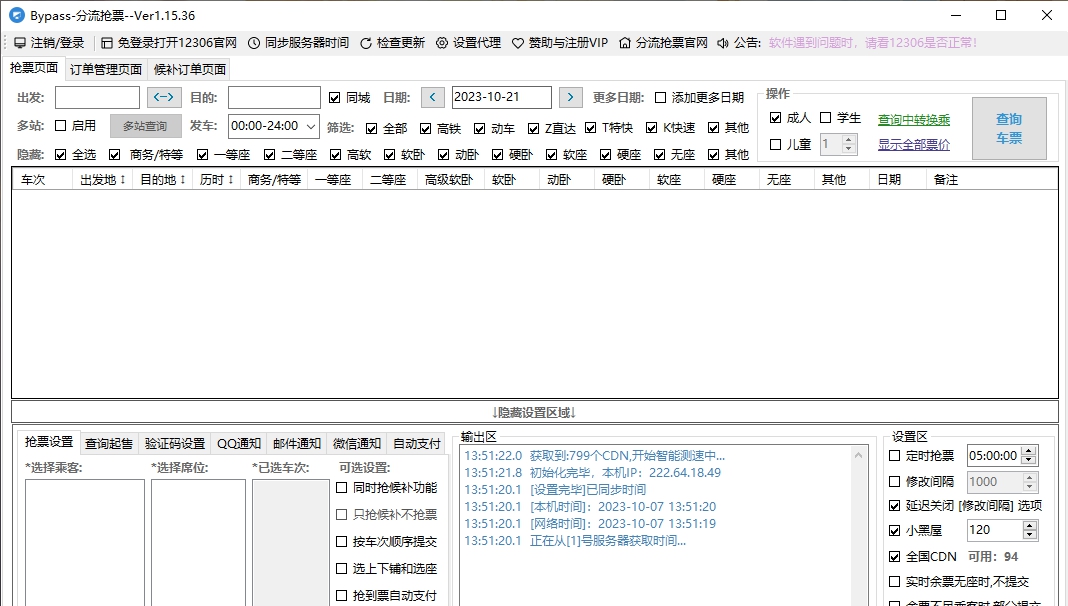The height and width of the screenshot is (606, 1068).
Task: Click 同步服务器时间 clock icon
Action: click(254, 43)
